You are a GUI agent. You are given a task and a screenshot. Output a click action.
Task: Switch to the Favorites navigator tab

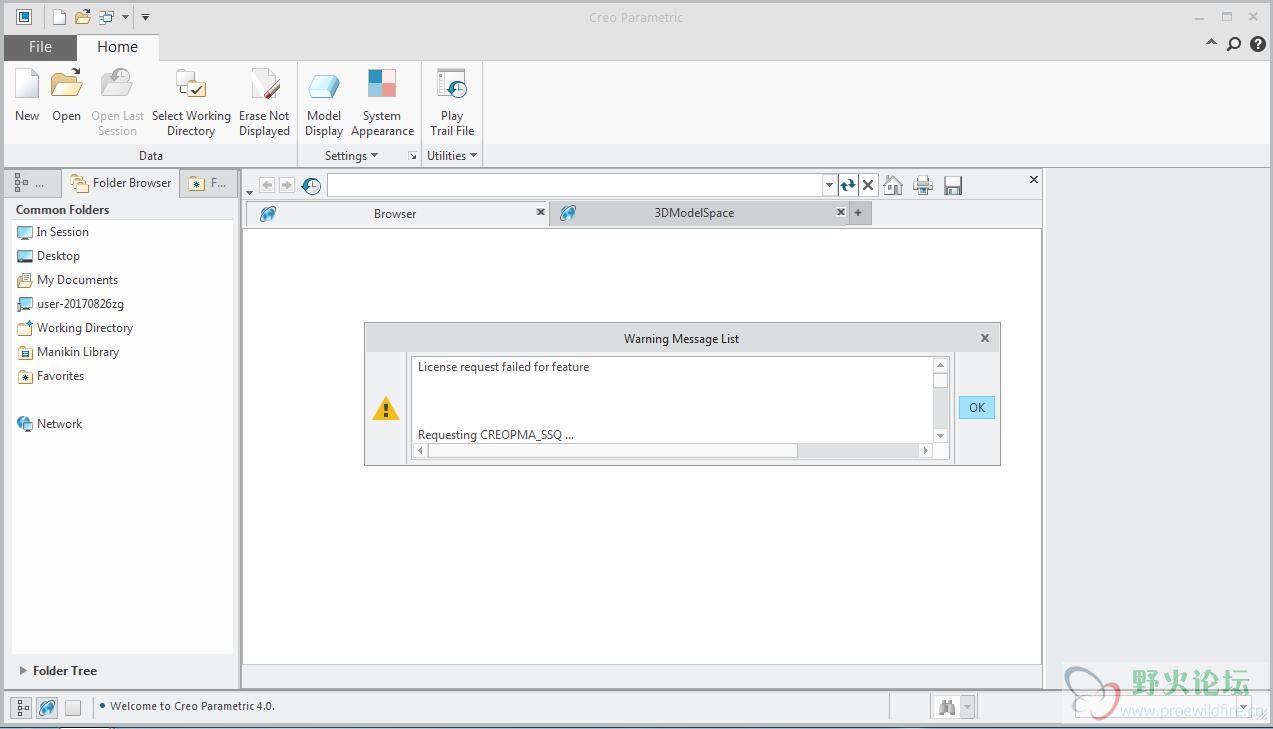tap(208, 183)
